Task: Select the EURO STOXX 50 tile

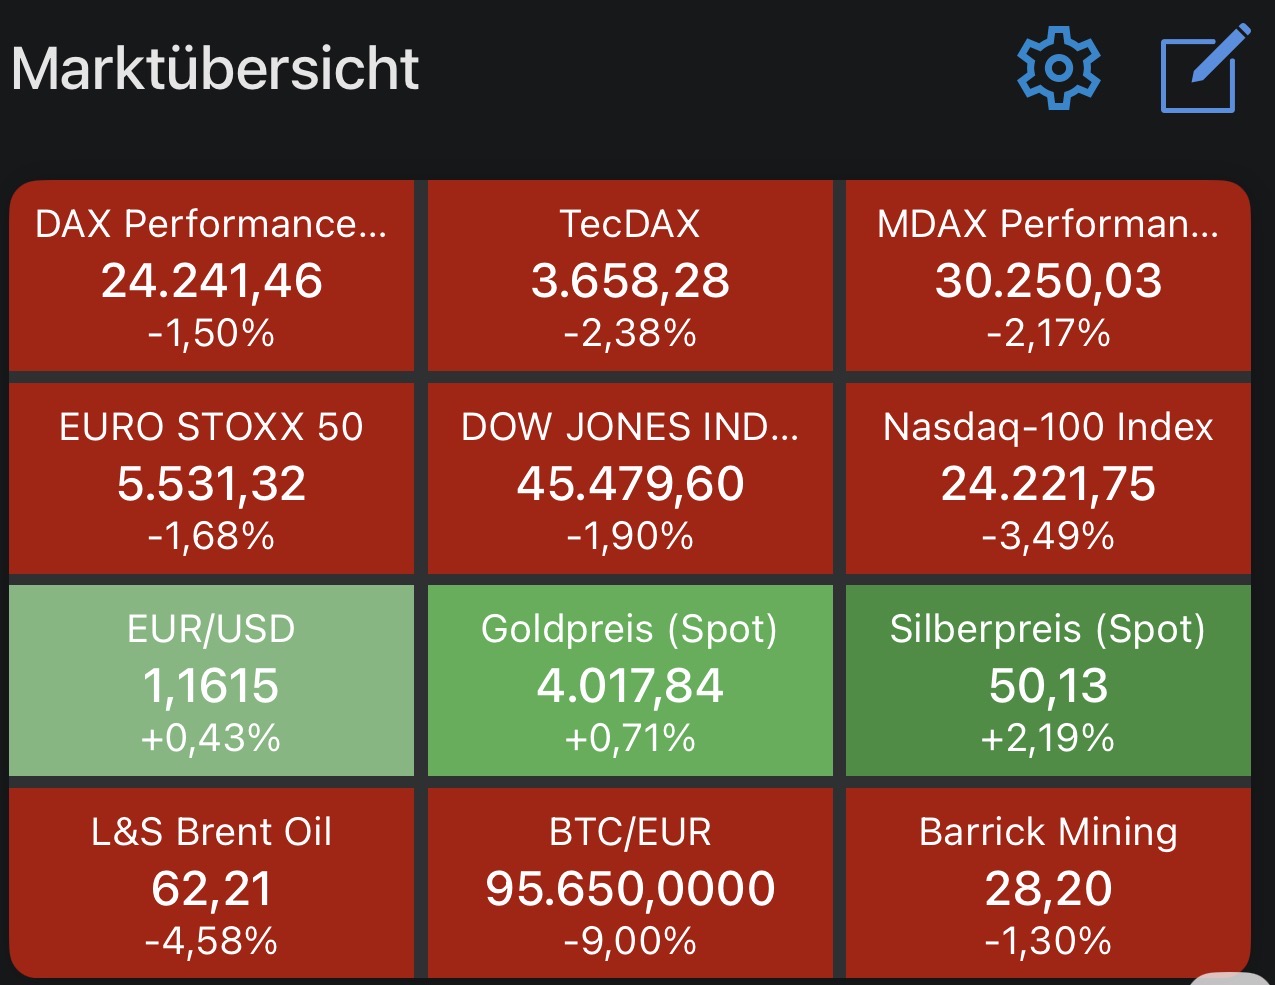Action: (211, 479)
